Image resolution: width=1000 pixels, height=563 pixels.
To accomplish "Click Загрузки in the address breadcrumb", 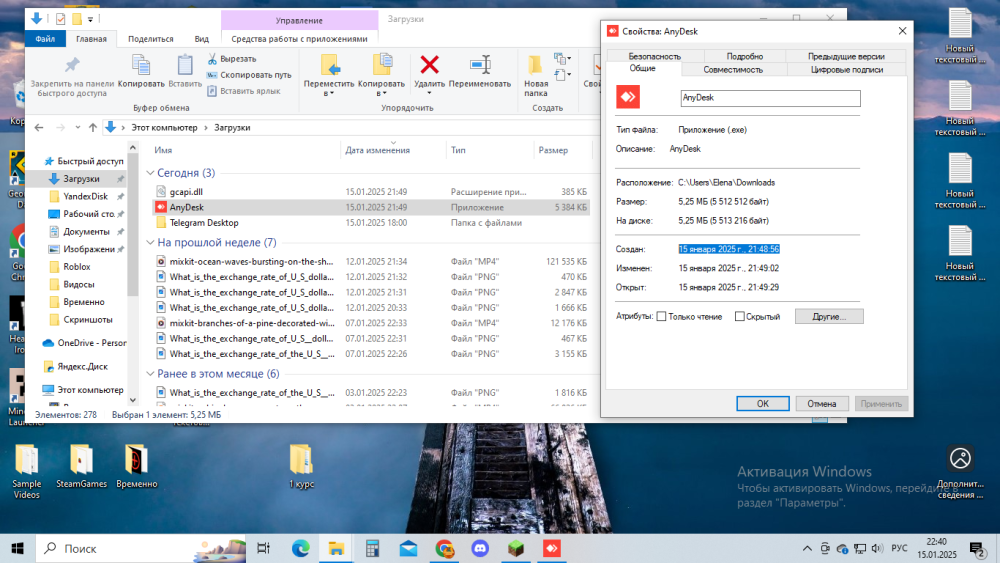I will click(232, 128).
